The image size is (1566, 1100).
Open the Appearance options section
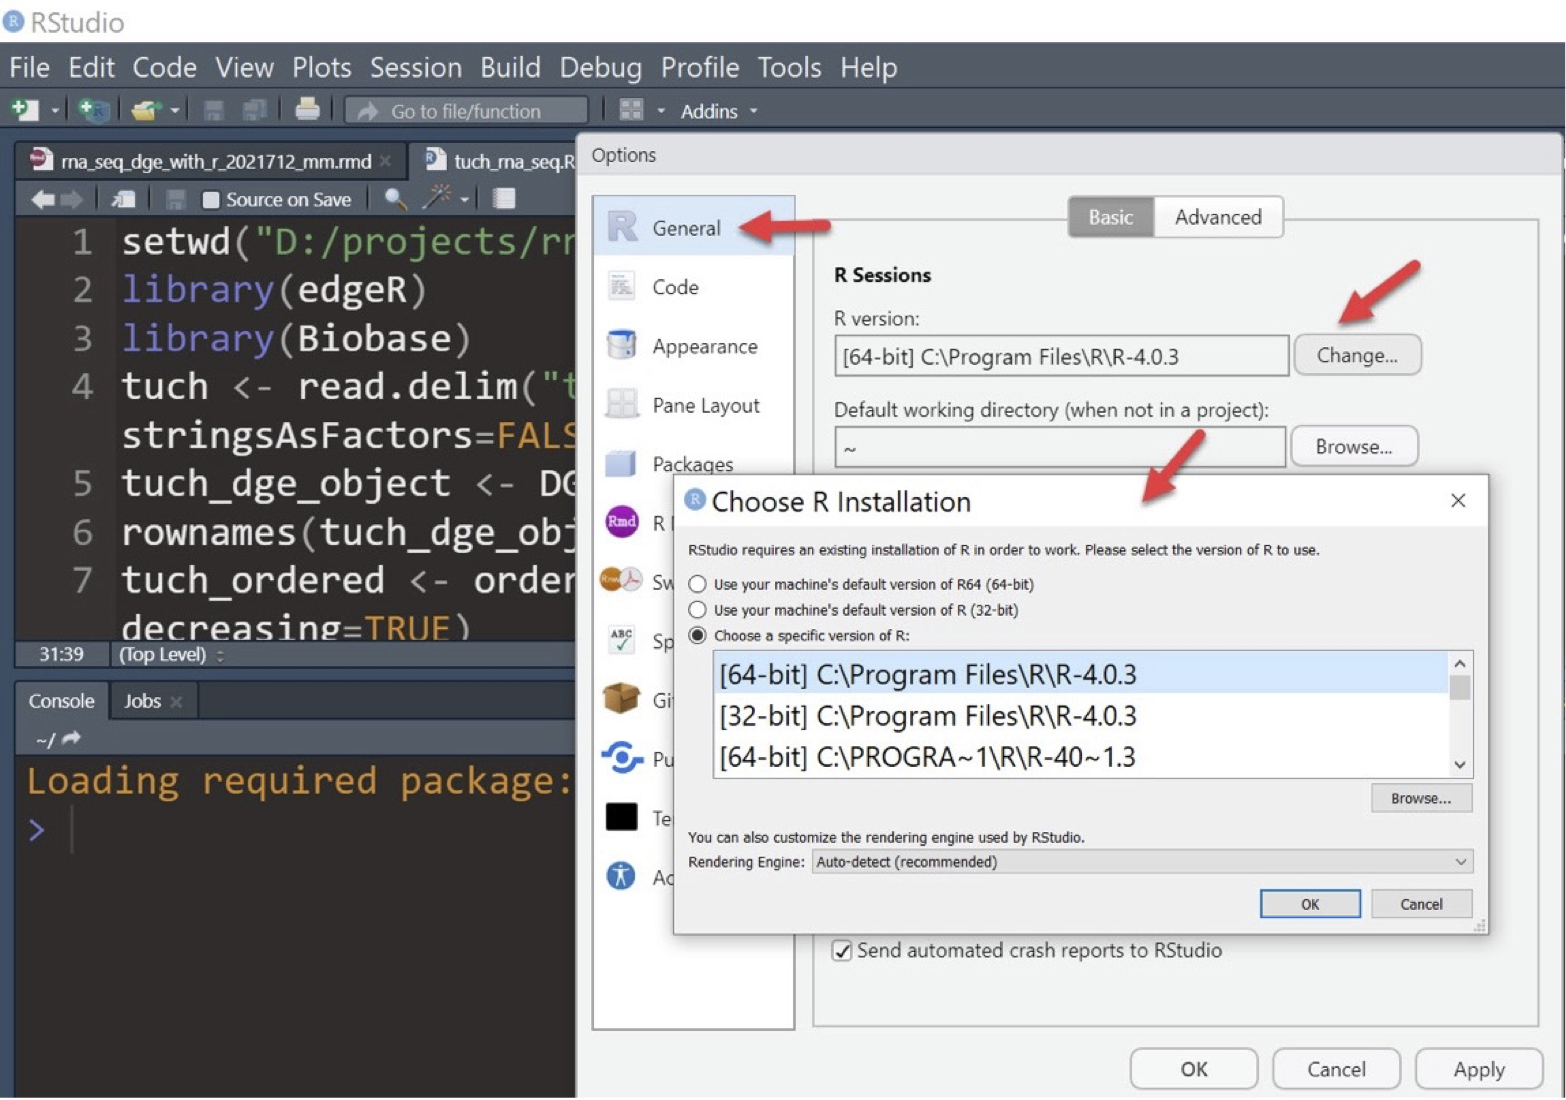(x=704, y=346)
